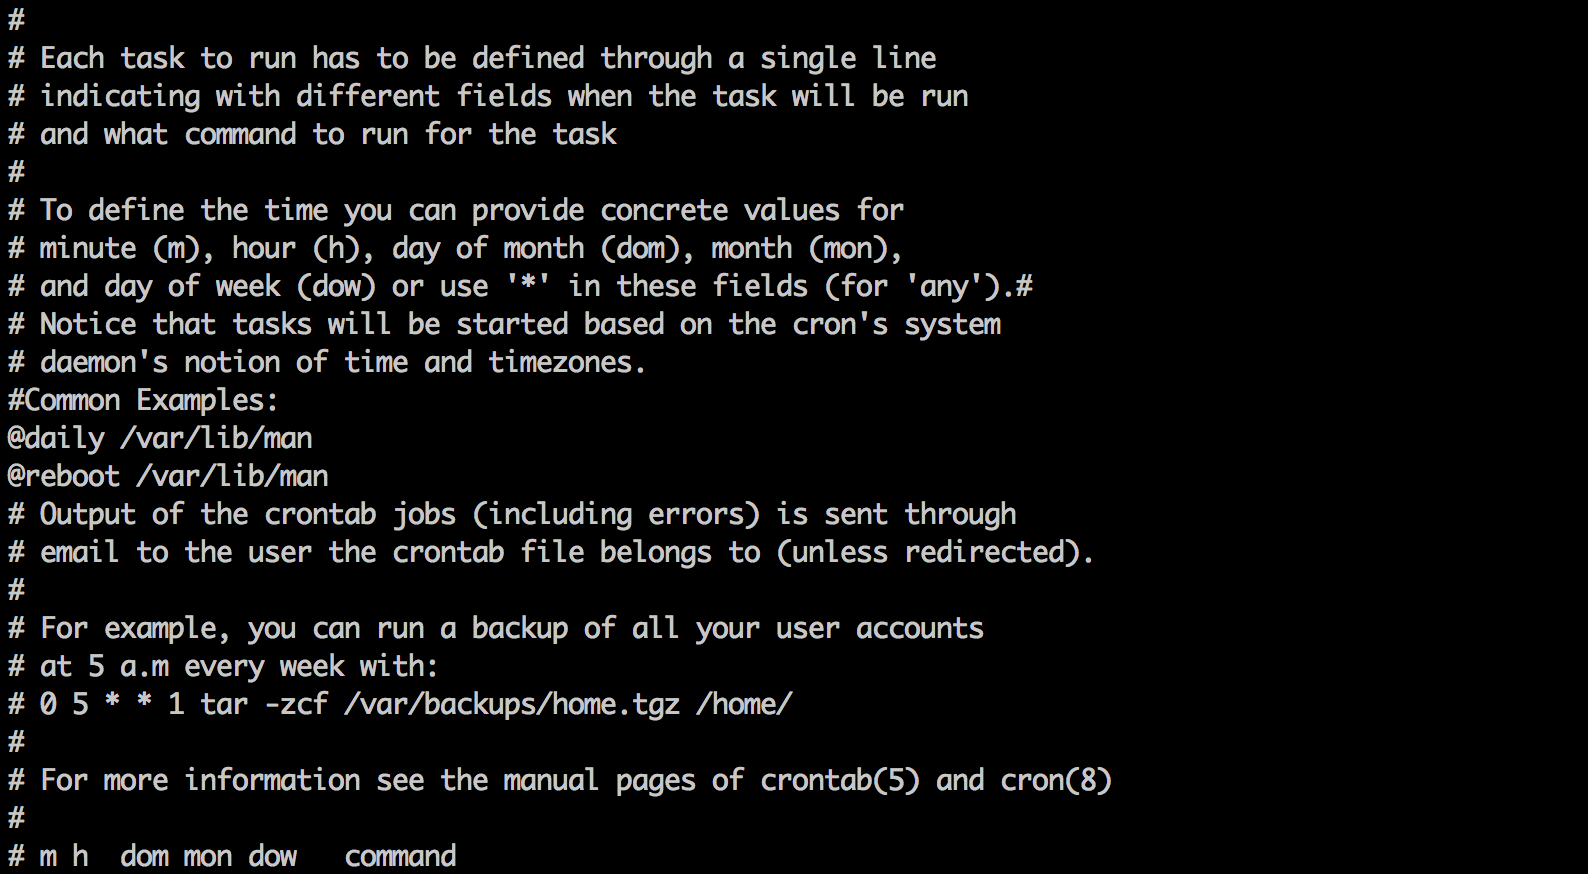Place cursor on /var/lib/man after @daily
The width and height of the screenshot is (1588, 874).
(216, 439)
